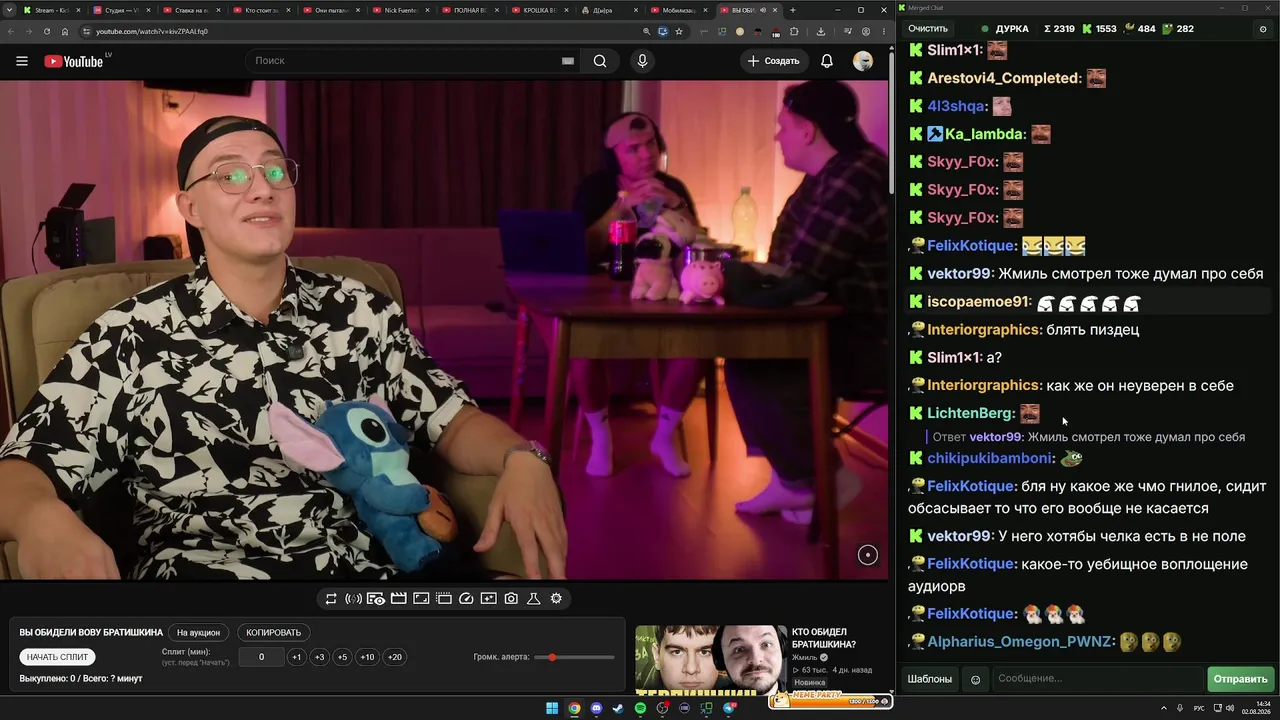Add +5 minutes to the split

tap(342, 657)
